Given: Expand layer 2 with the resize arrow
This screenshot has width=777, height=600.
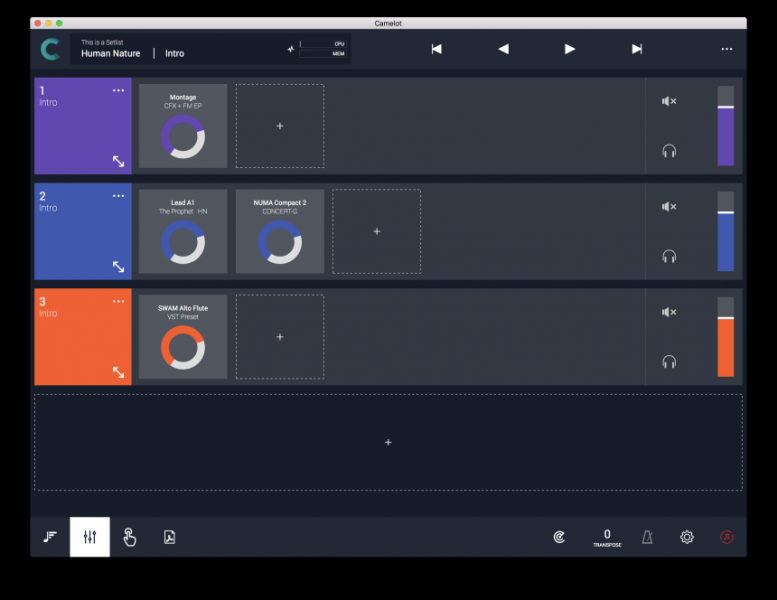Looking at the screenshot, I should click(x=118, y=267).
